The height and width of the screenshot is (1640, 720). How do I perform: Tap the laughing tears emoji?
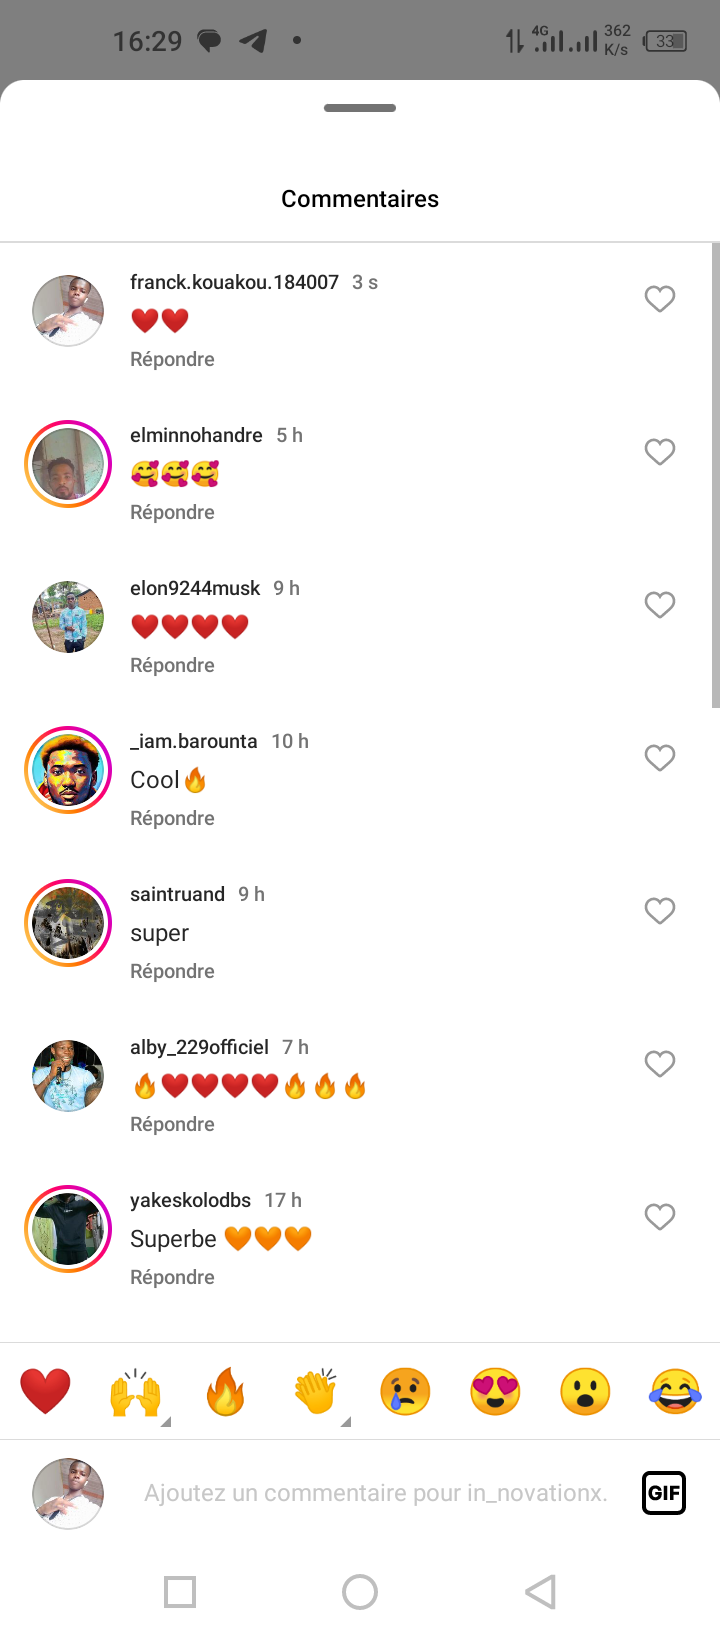click(675, 1391)
